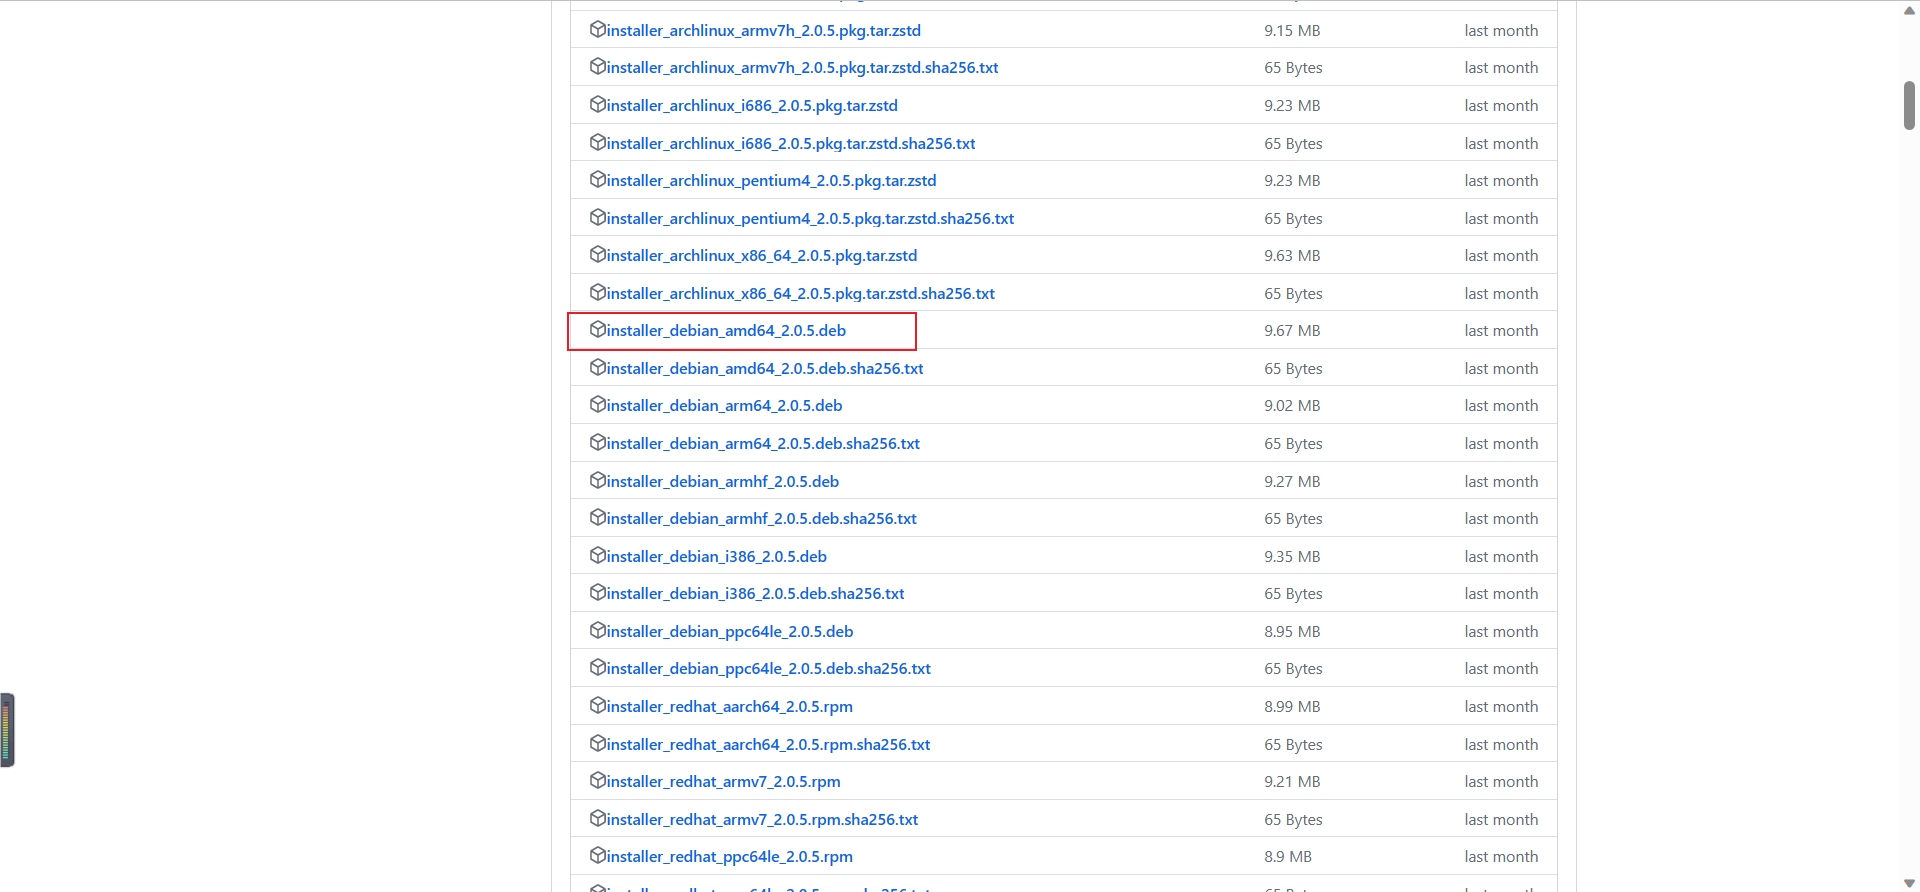Click package icon beside installer_archlinux_pentium4_2.0.5.pkg.tar.zstd.sha256.txt

pyautogui.click(x=598, y=217)
